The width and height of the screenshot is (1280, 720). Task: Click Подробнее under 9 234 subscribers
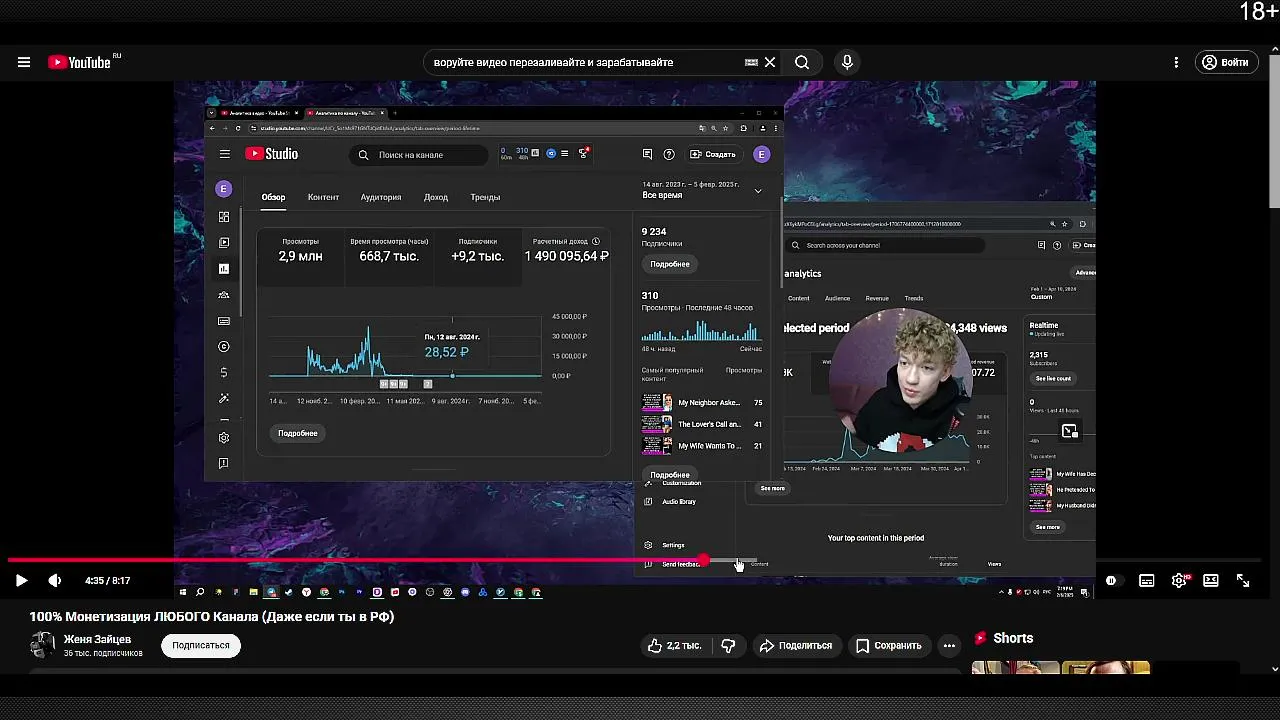(670, 264)
